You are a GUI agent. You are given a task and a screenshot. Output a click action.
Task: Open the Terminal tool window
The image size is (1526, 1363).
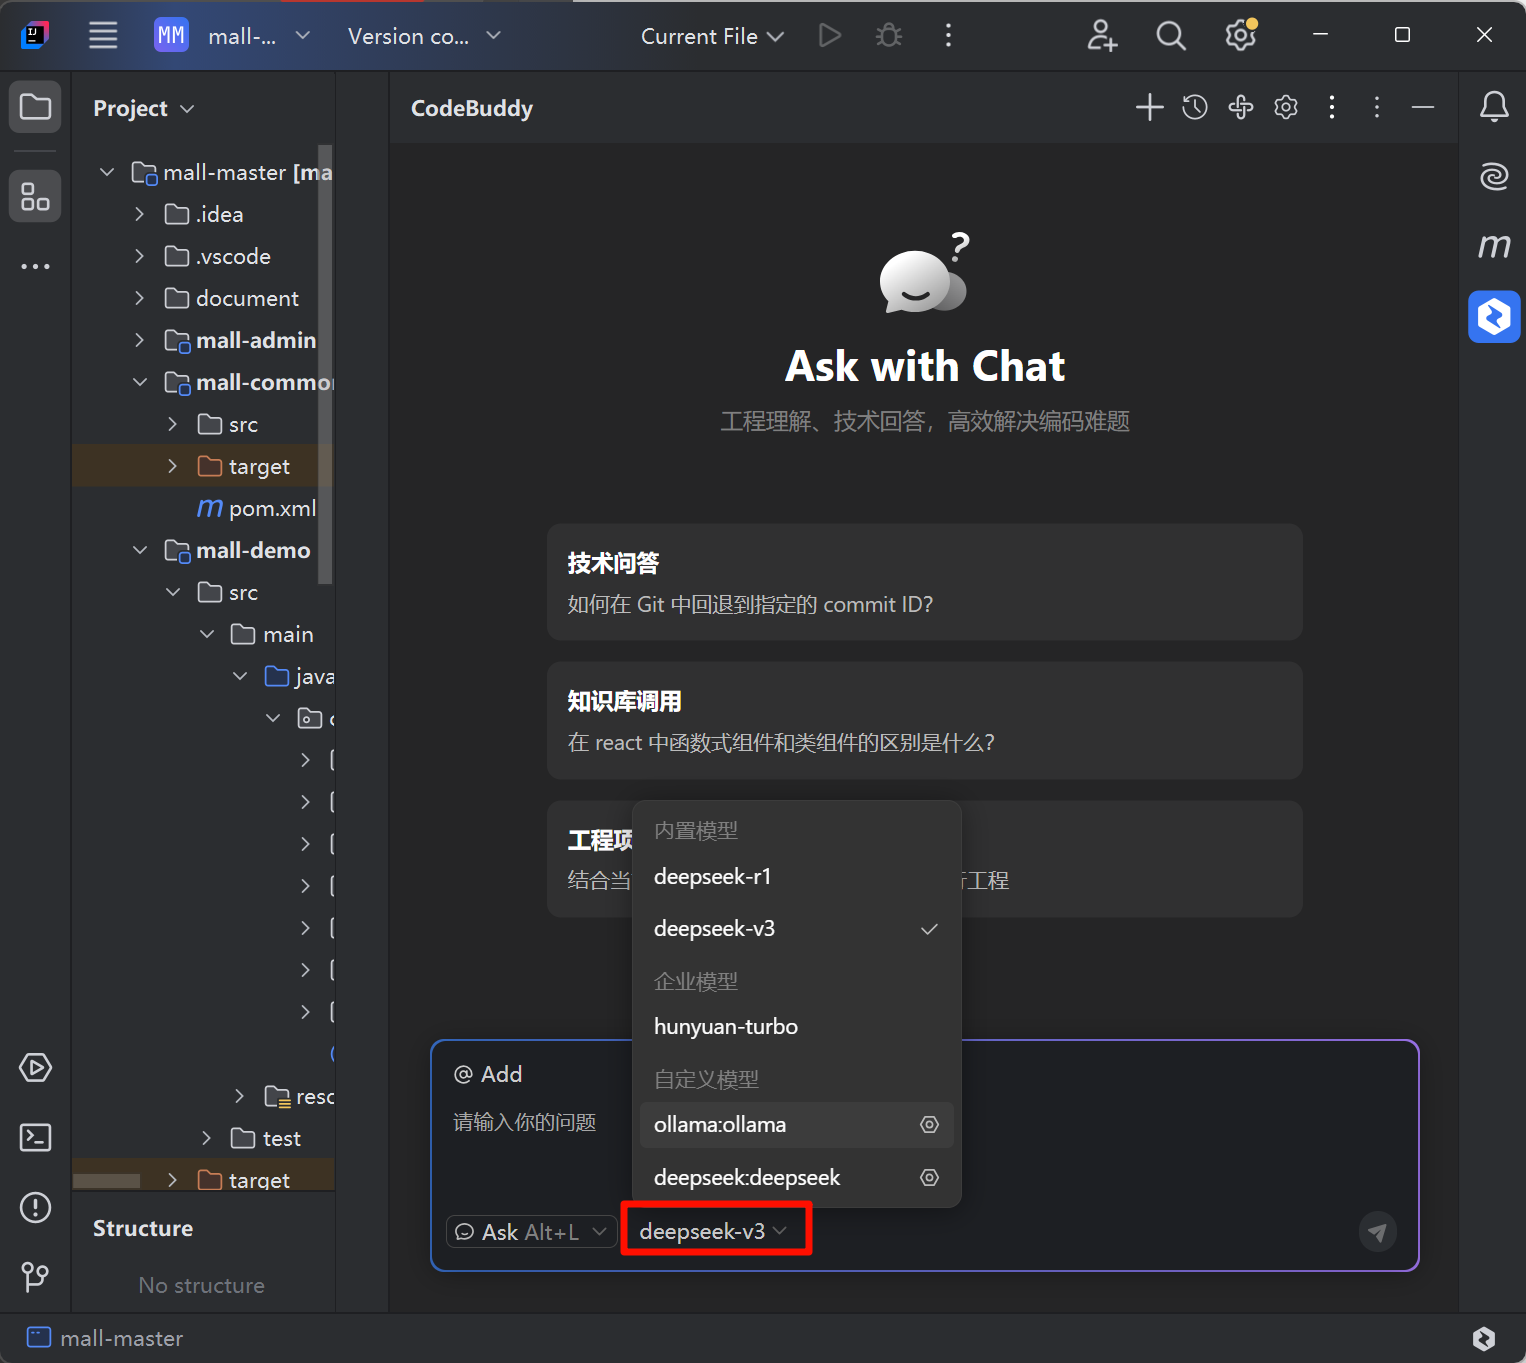click(x=35, y=1138)
